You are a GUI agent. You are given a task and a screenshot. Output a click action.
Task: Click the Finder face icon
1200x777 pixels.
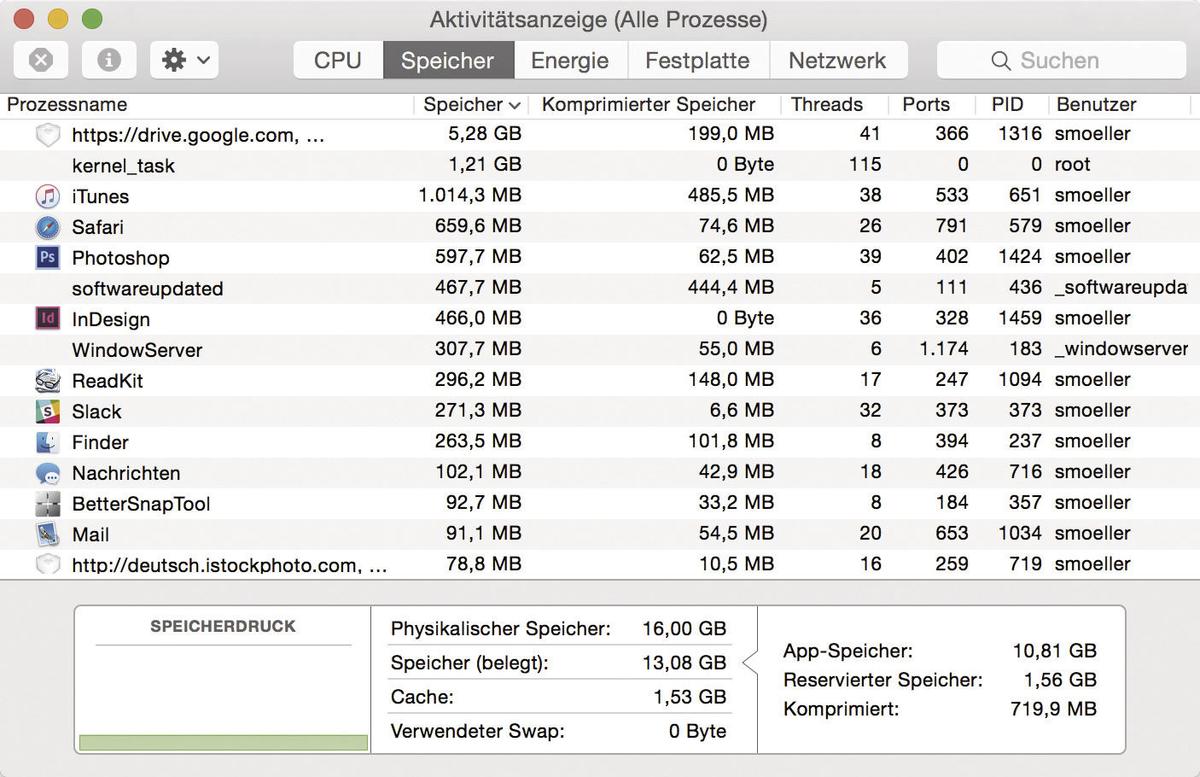pos(47,442)
